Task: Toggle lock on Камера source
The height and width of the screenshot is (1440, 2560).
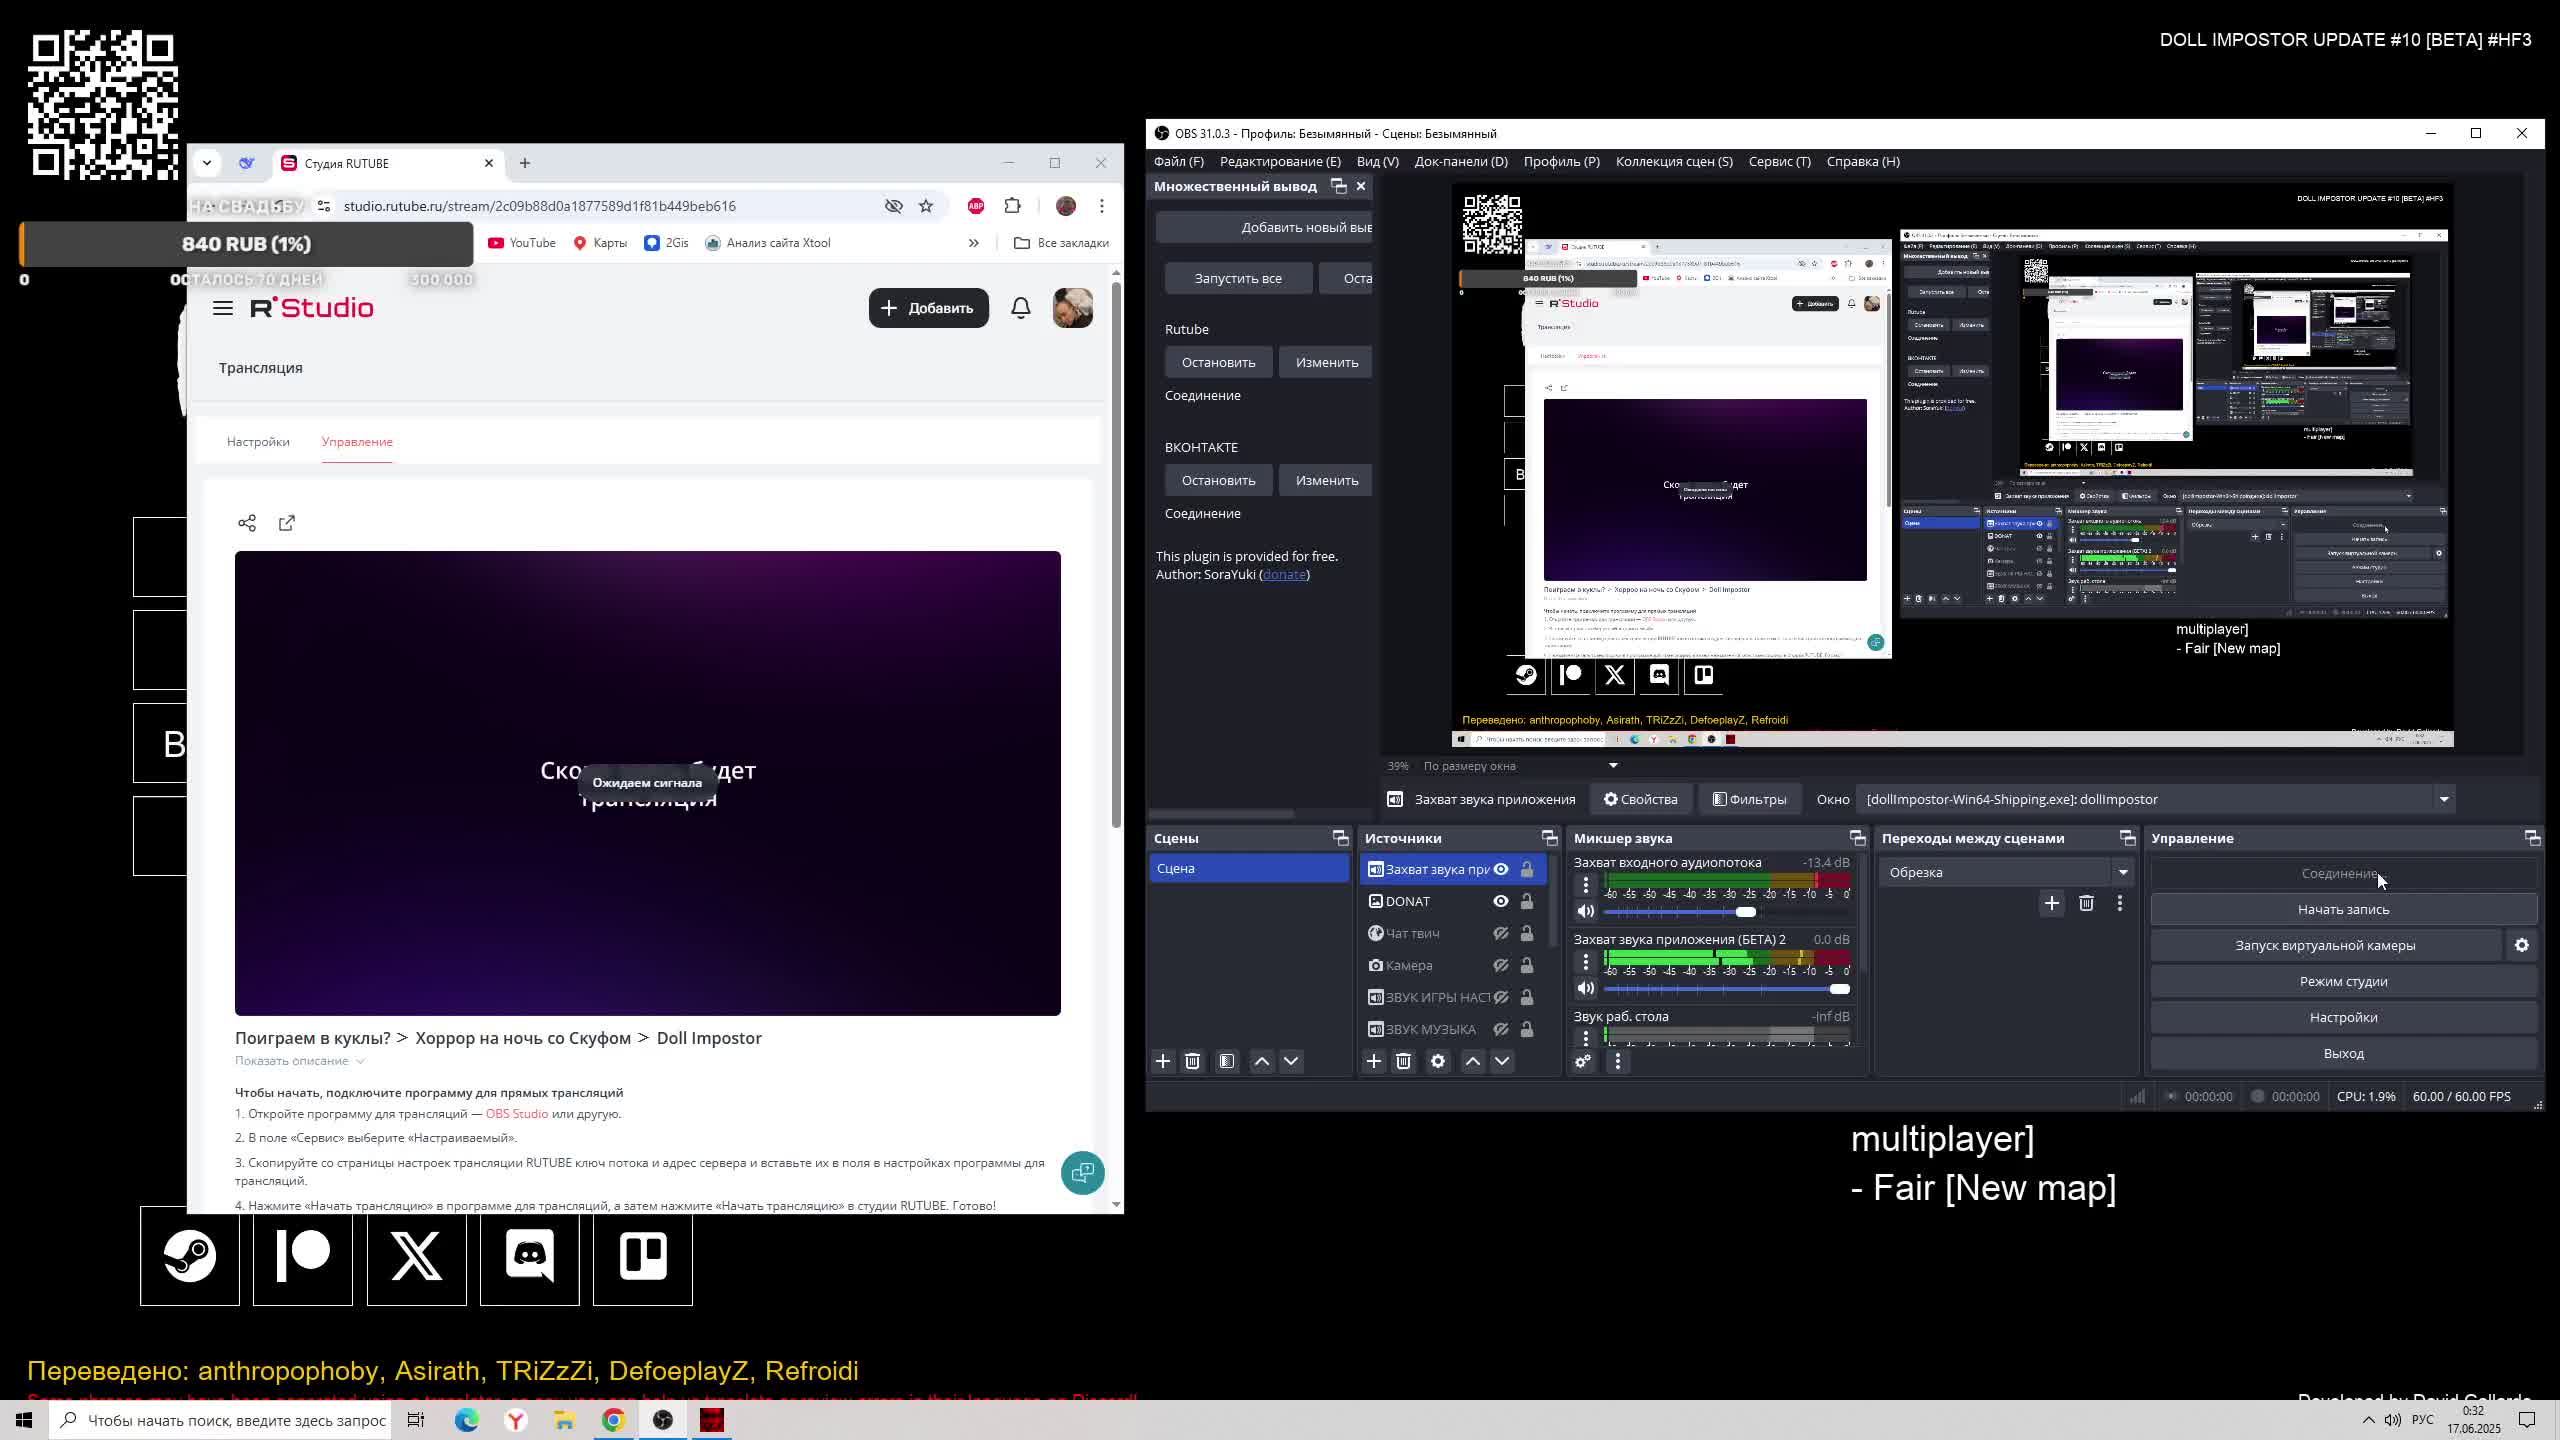Action: [x=1527, y=965]
